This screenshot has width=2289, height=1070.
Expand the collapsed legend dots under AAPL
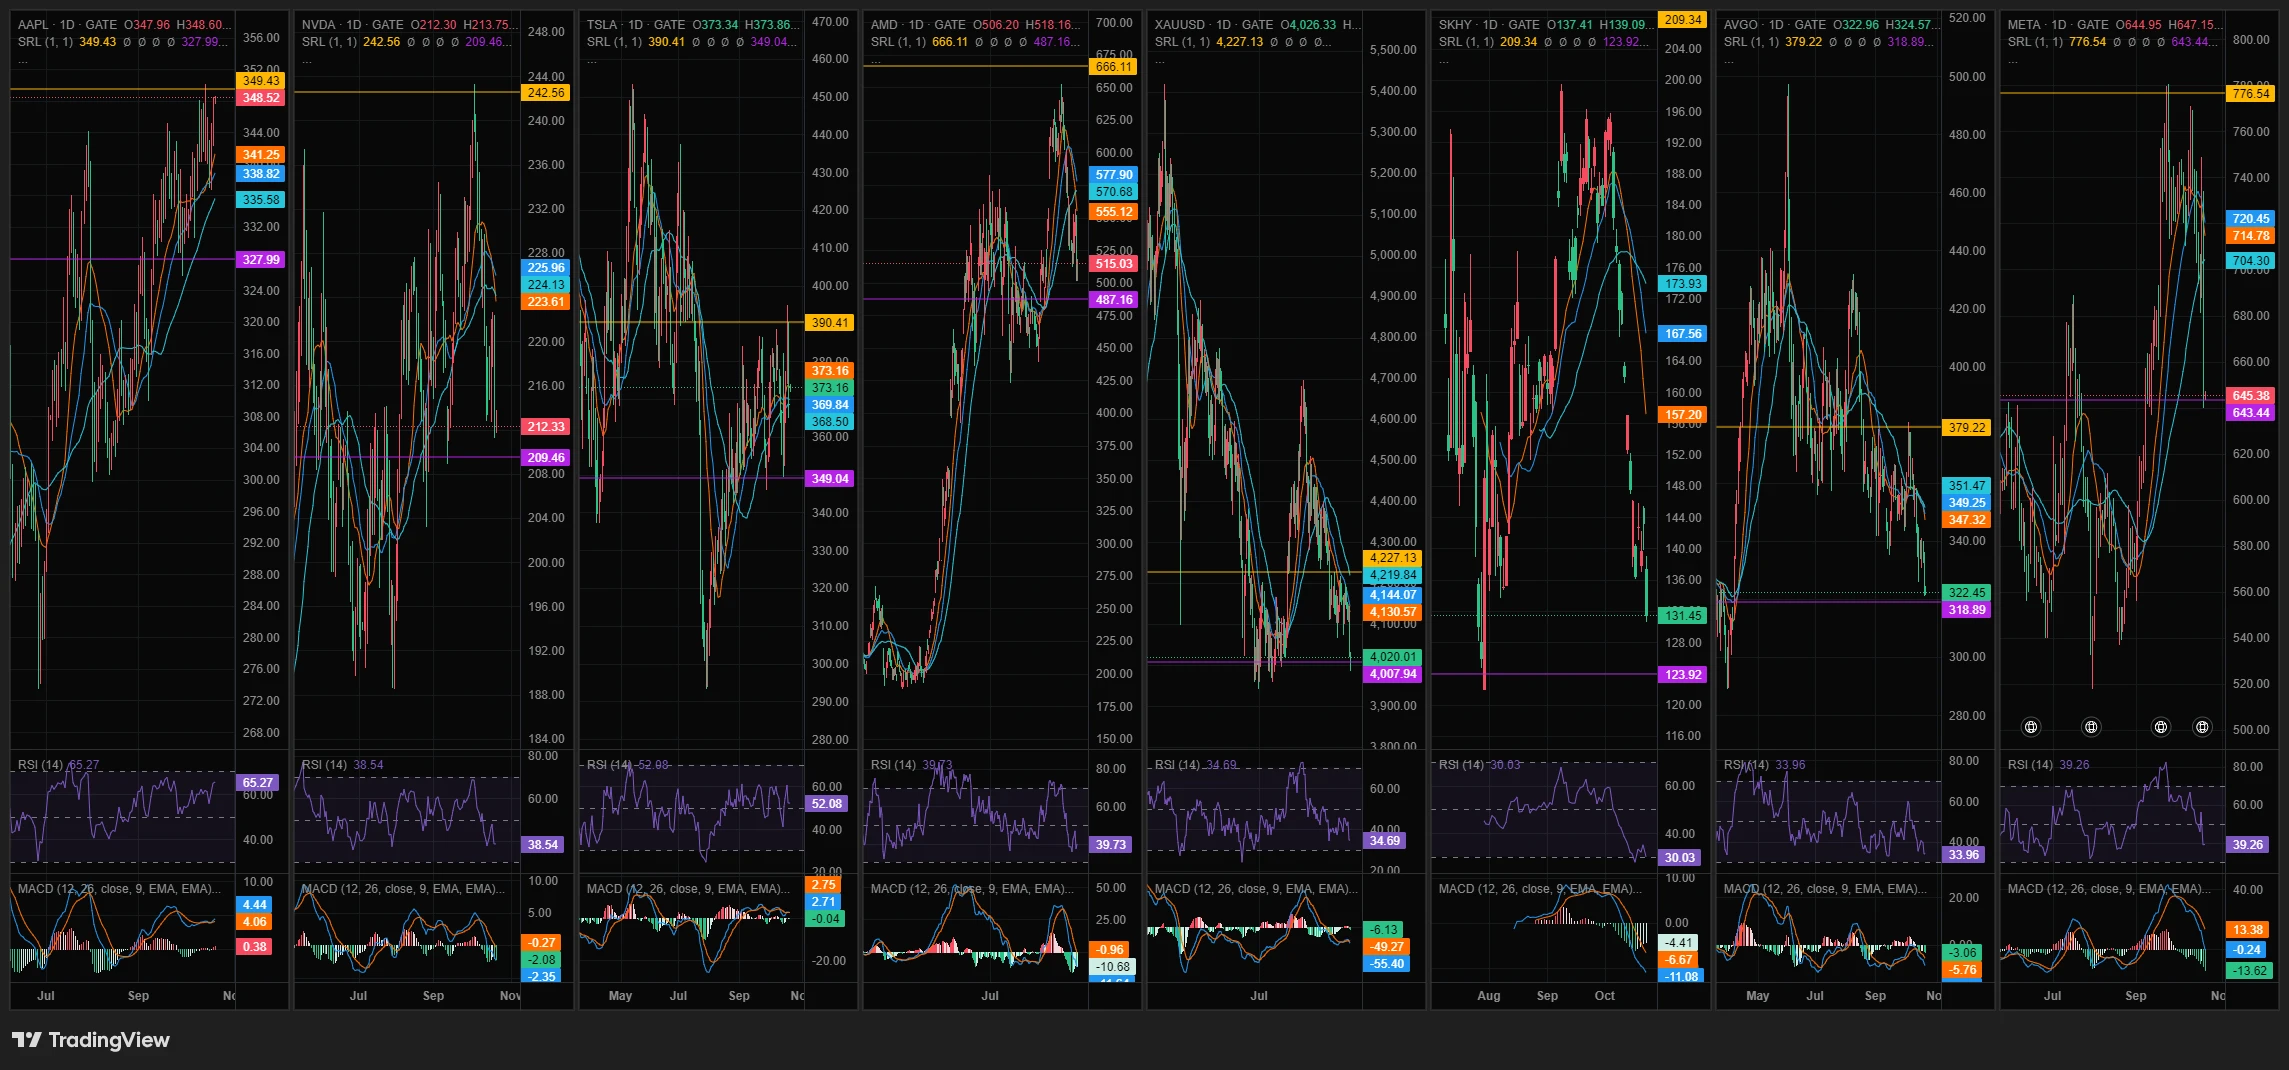coord(23,60)
